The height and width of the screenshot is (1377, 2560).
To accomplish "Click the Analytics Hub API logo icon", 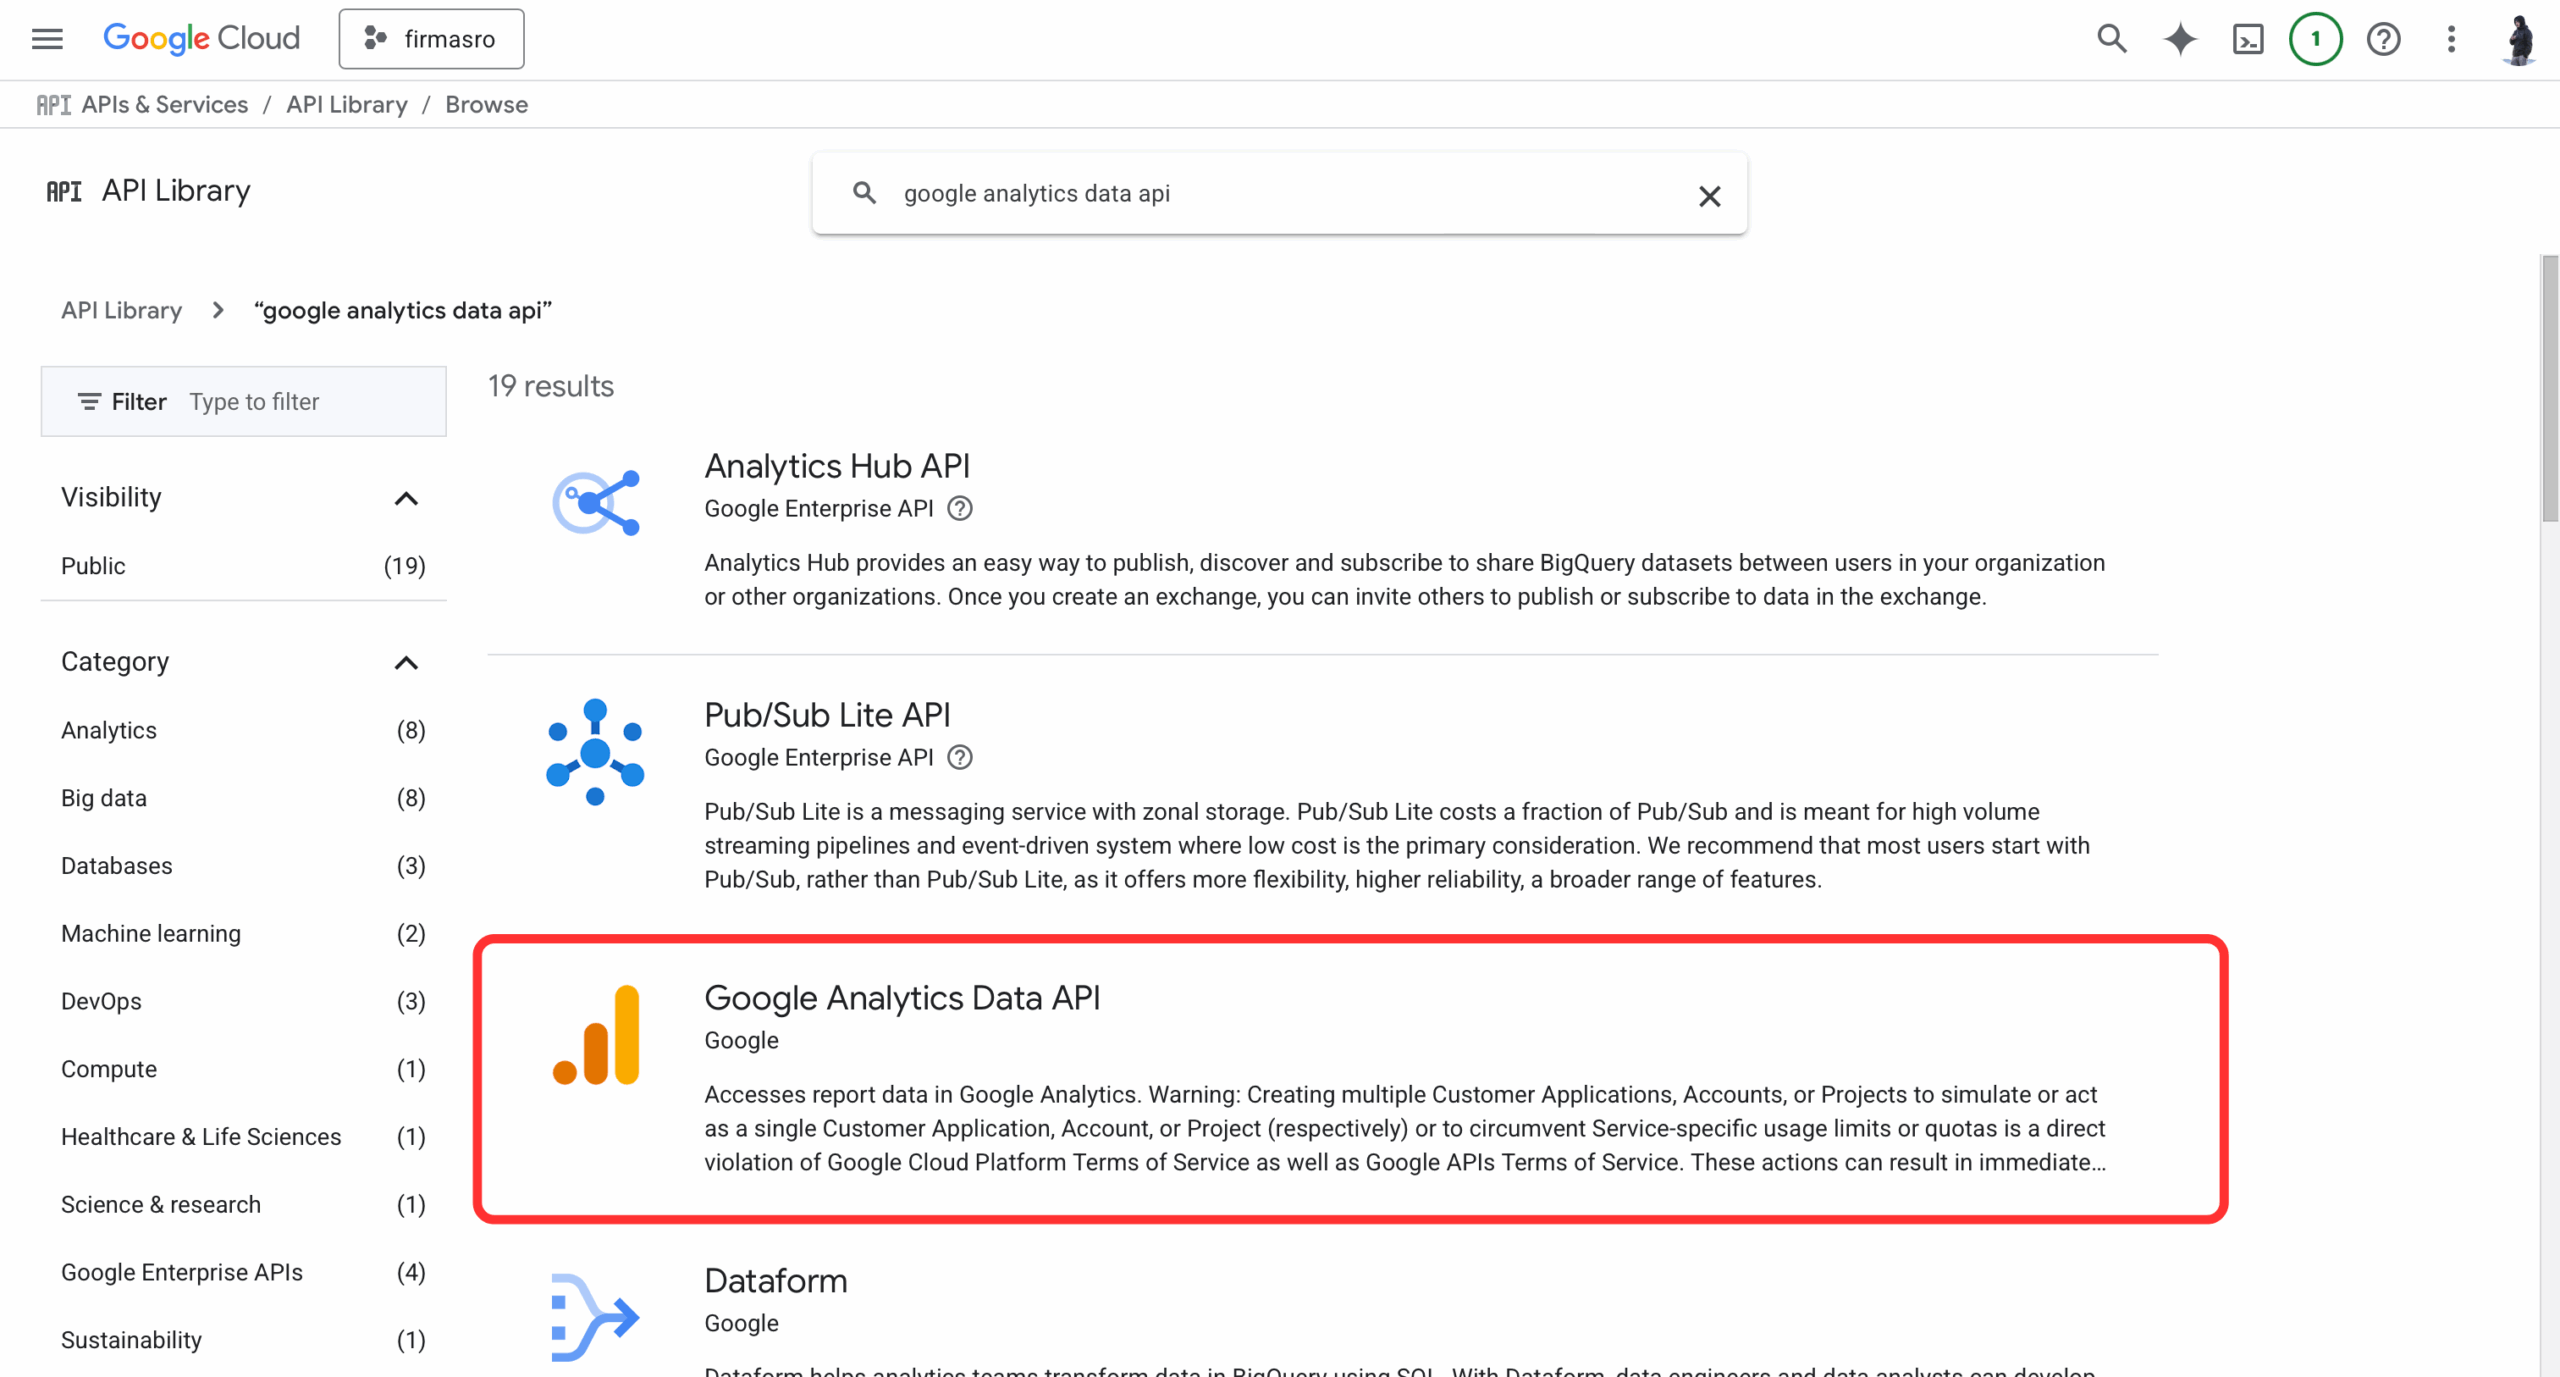I will pos(596,502).
